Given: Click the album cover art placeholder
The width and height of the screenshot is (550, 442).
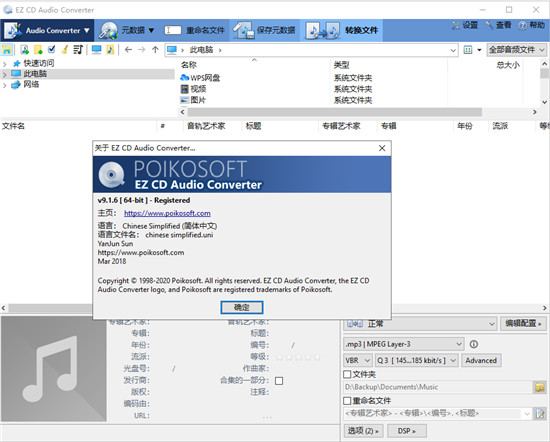Looking at the screenshot, I should coord(54,368).
